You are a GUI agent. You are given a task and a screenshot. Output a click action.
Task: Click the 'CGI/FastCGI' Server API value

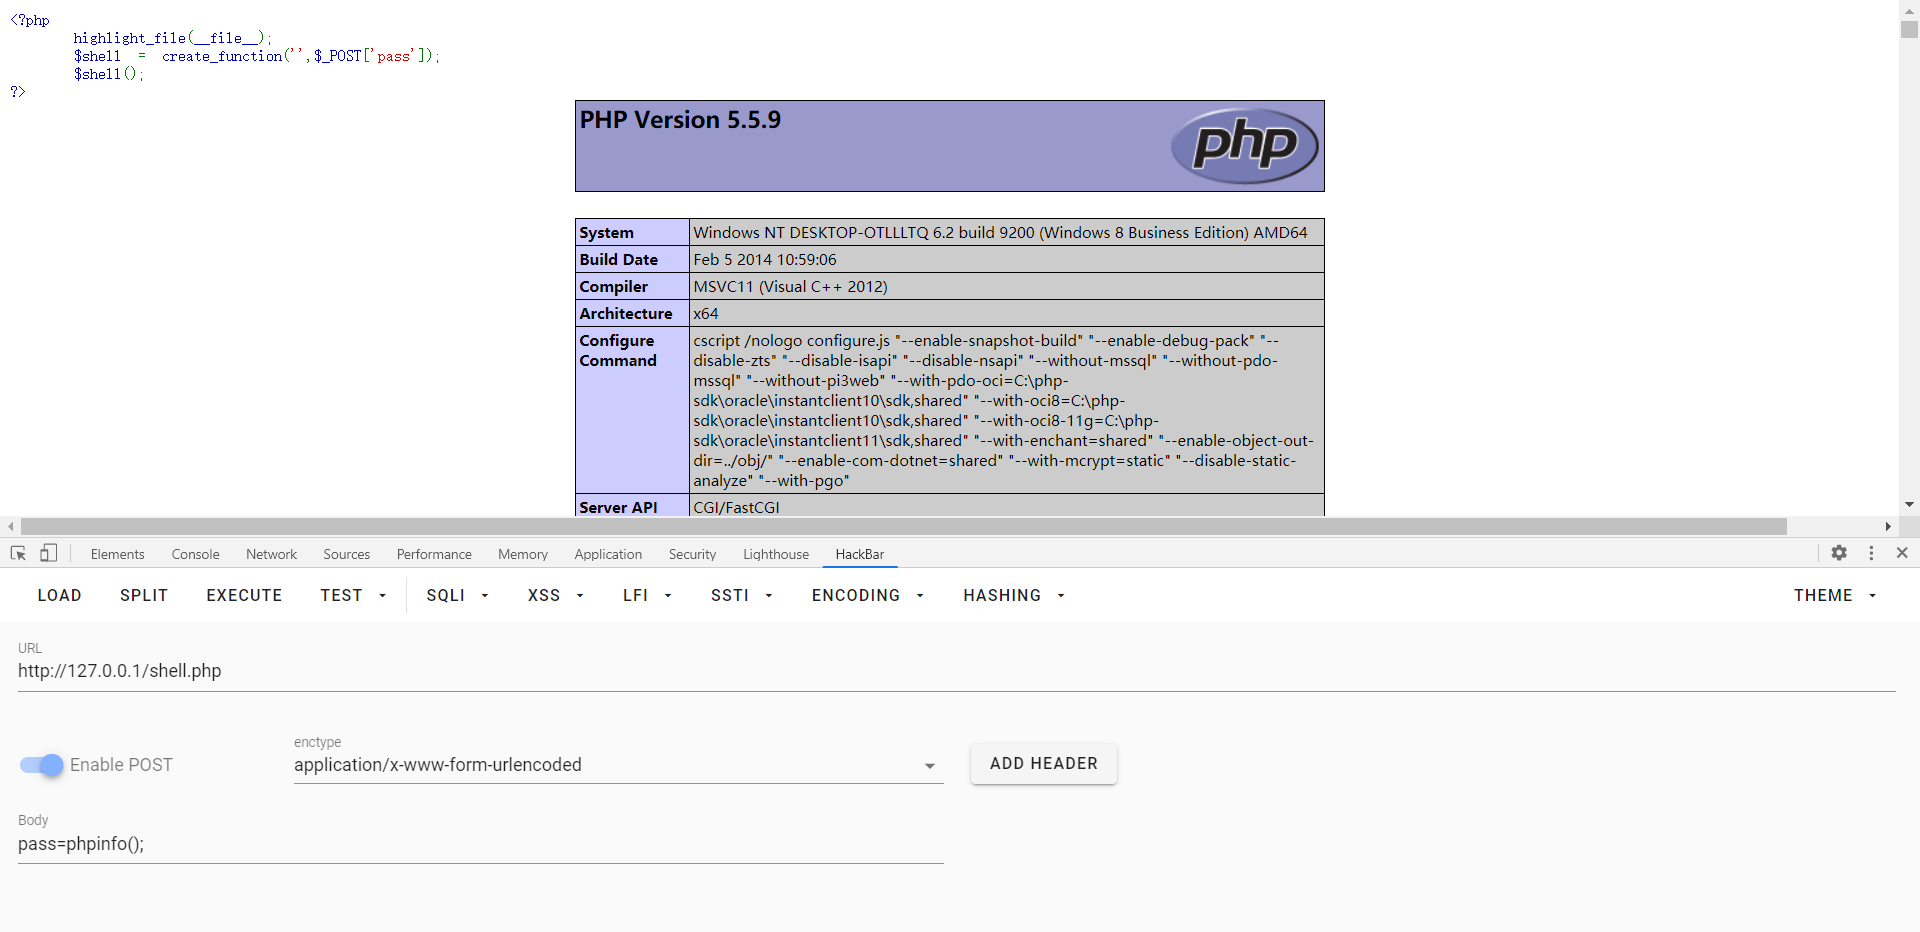pos(736,507)
